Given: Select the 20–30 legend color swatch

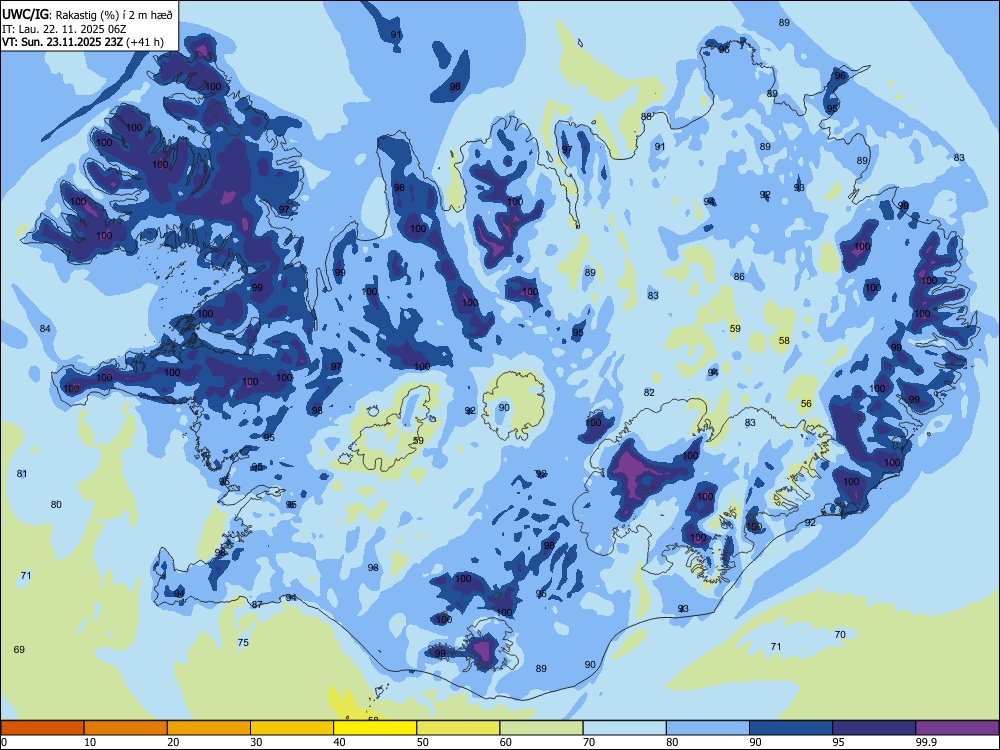Looking at the screenshot, I should pyautogui.click(x=209, y=728).
